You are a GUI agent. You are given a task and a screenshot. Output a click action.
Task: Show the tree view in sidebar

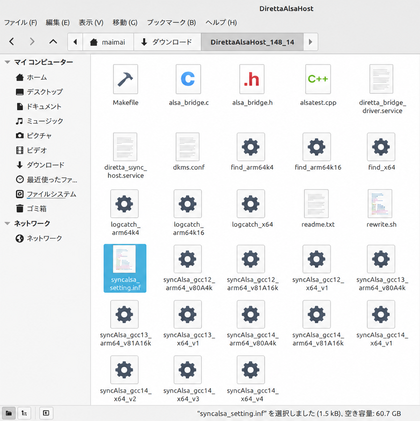click(x=24, y=413)
